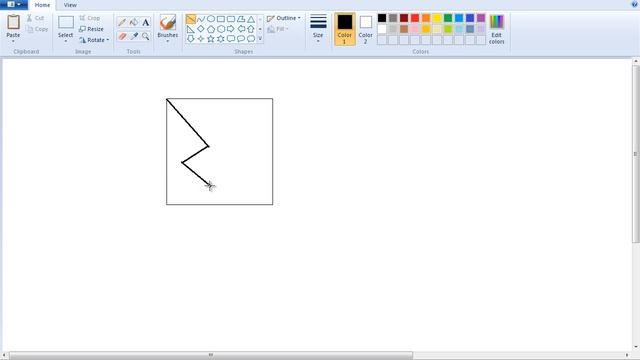Click the rectangular Select tool button
The height and width of the screenshot is (360, 640).
click(x=66, y=27)
